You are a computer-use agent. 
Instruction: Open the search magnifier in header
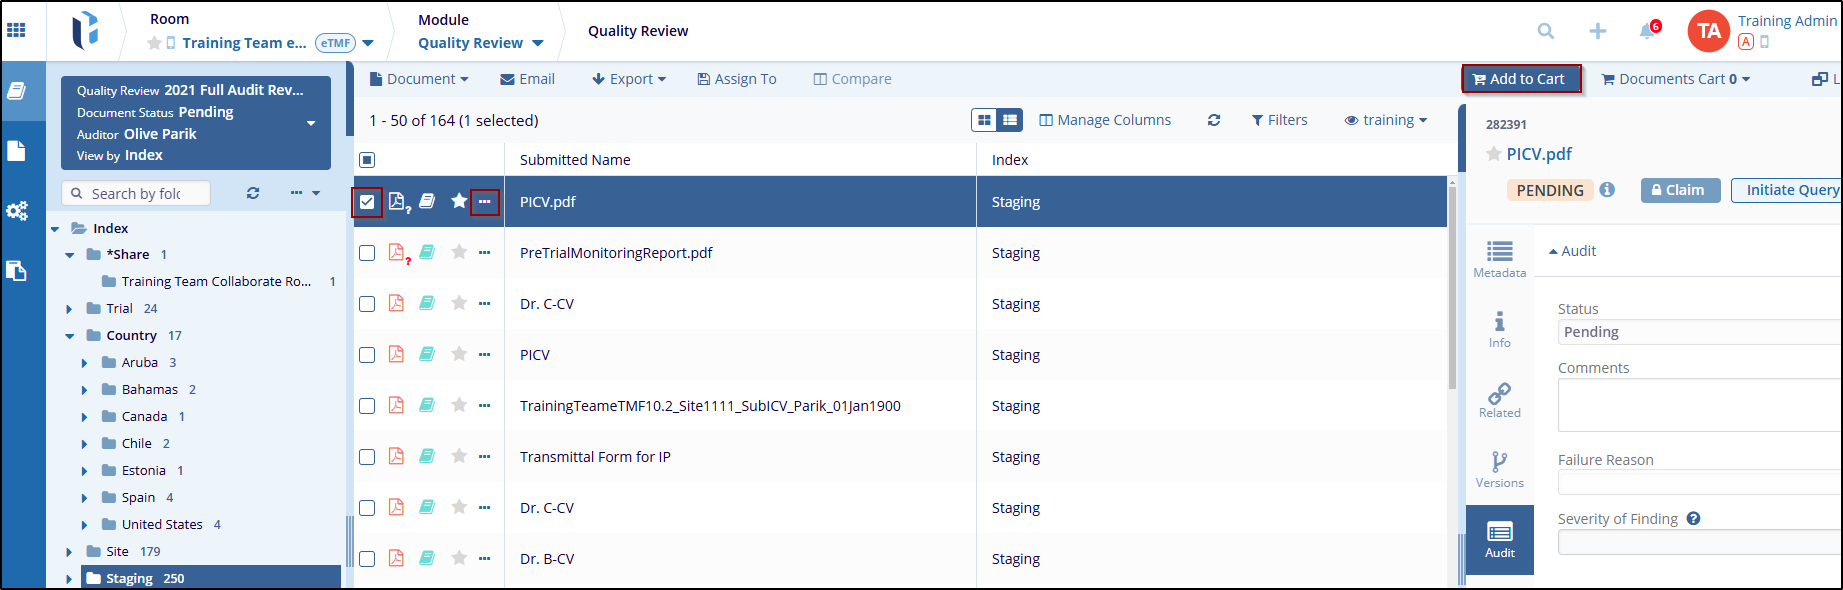tap(1545, 31)
